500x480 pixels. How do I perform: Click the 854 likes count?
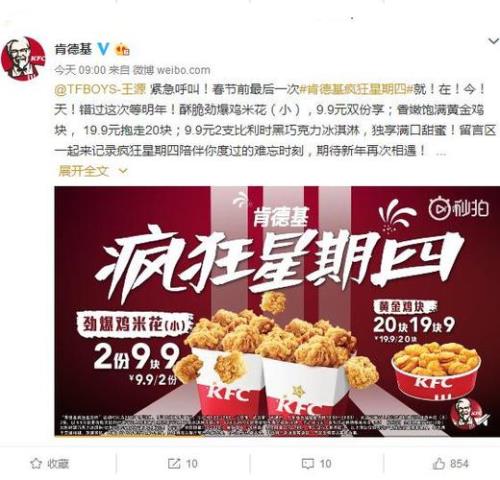pos(459,464)
